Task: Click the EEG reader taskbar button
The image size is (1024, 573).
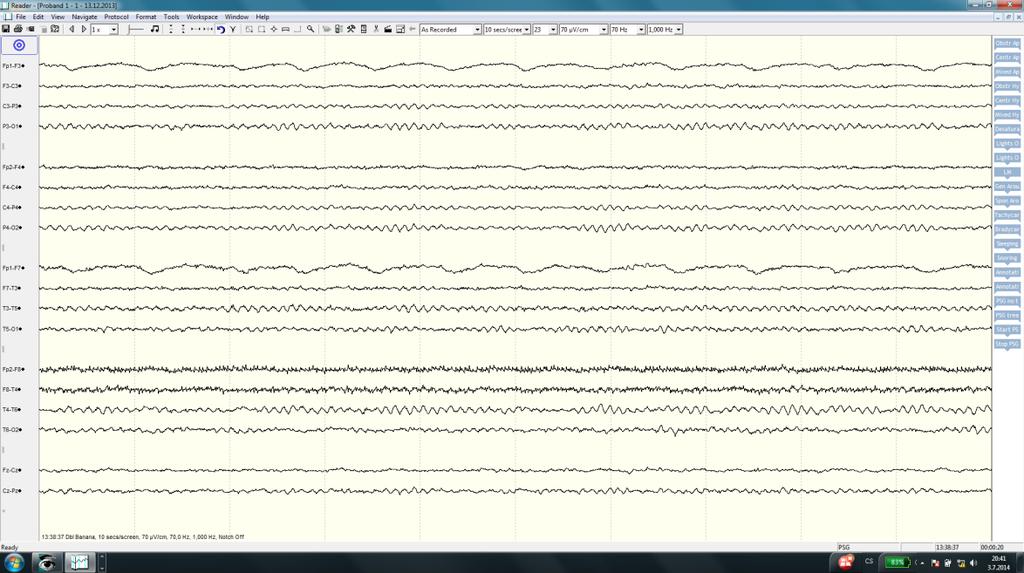Action: [80, 562]
